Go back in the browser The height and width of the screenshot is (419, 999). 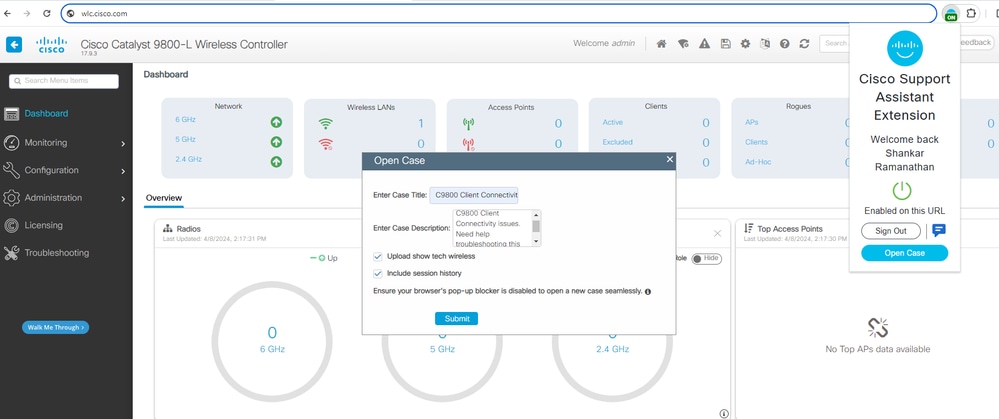tap(8, 13)
